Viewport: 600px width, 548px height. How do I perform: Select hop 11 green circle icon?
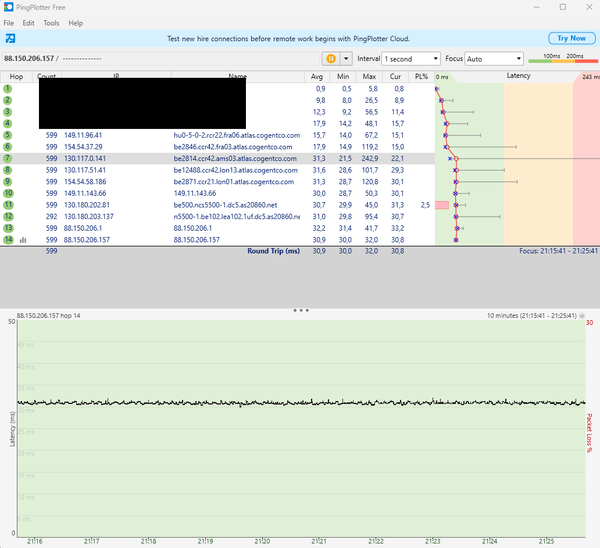8,205
